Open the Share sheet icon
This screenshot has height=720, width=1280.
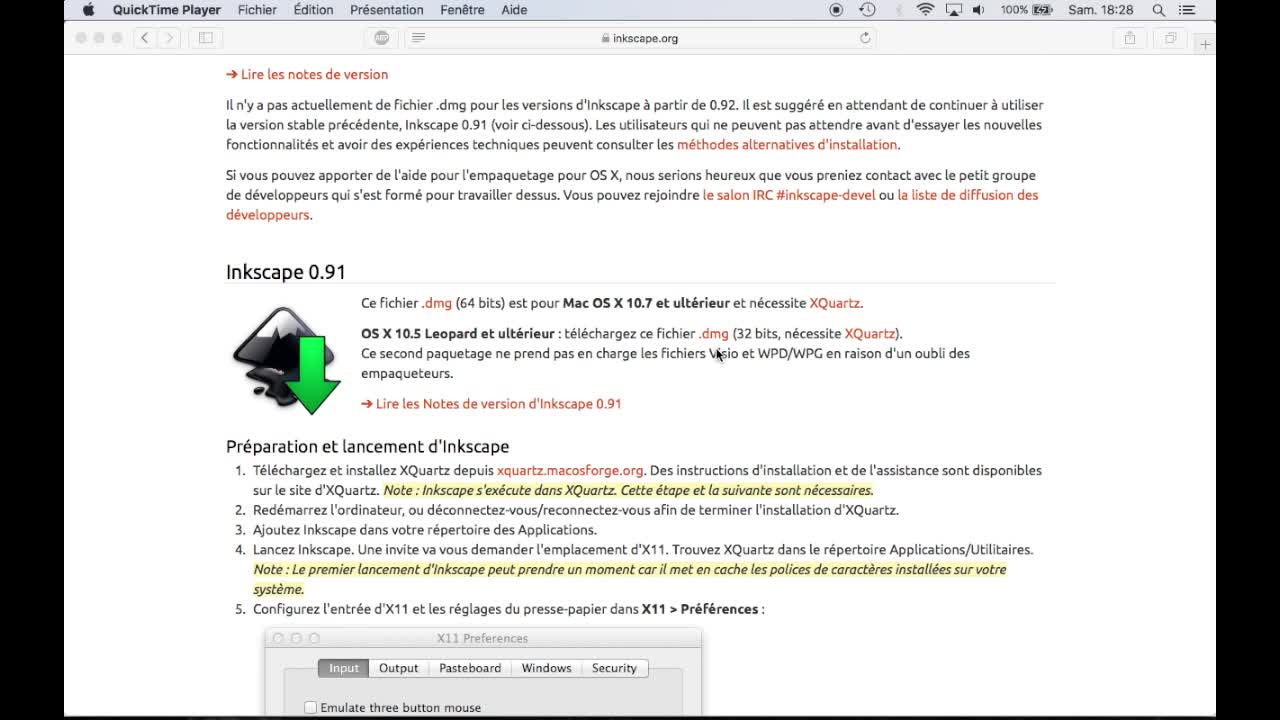coord(1129,38)
